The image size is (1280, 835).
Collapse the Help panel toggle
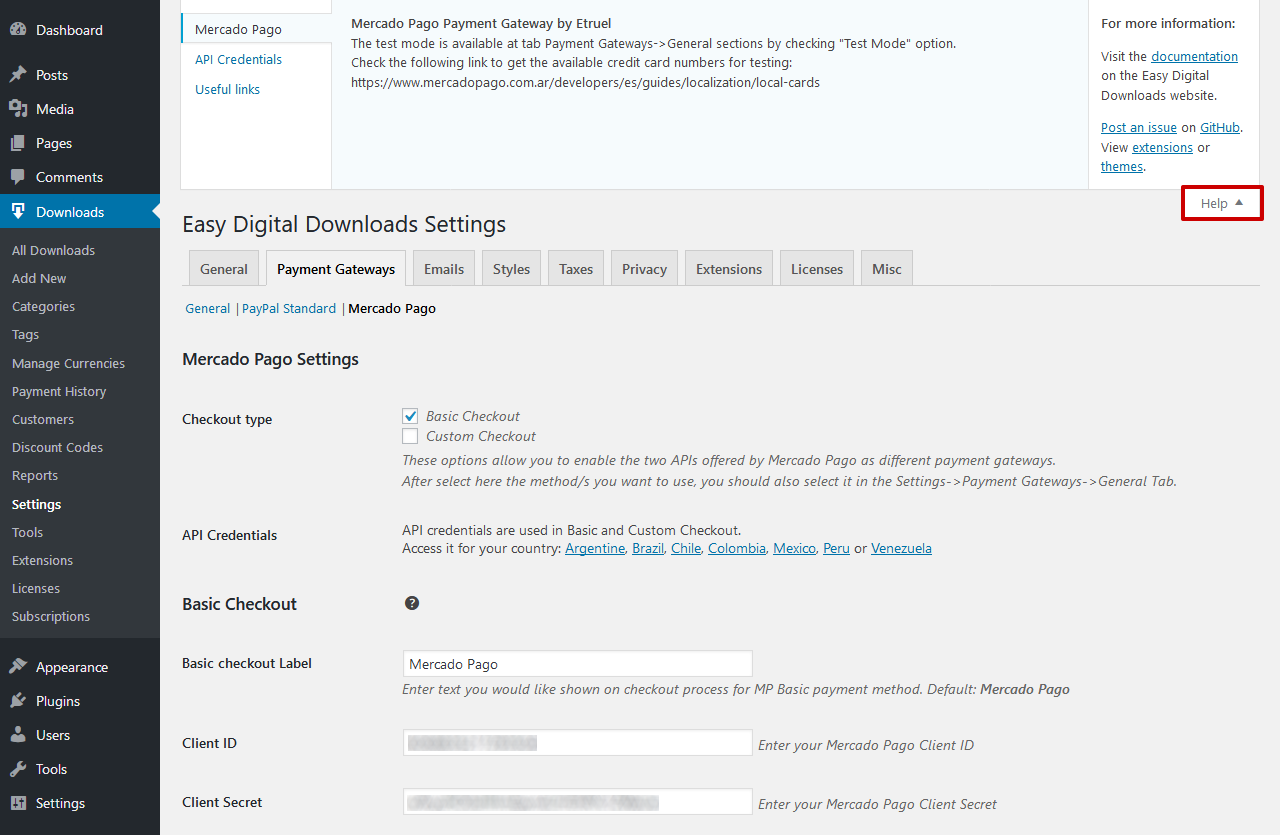(1222, 203)
